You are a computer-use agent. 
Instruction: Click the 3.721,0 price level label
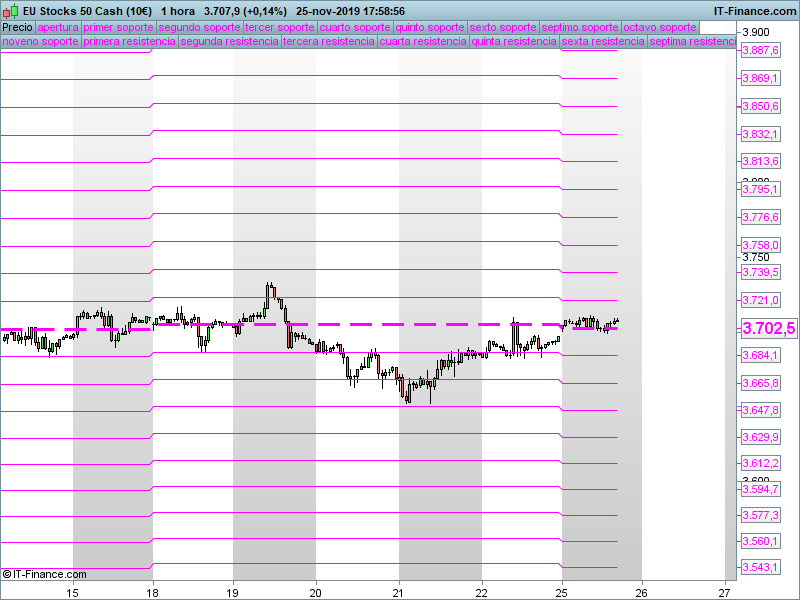click(x=760, y=300)
